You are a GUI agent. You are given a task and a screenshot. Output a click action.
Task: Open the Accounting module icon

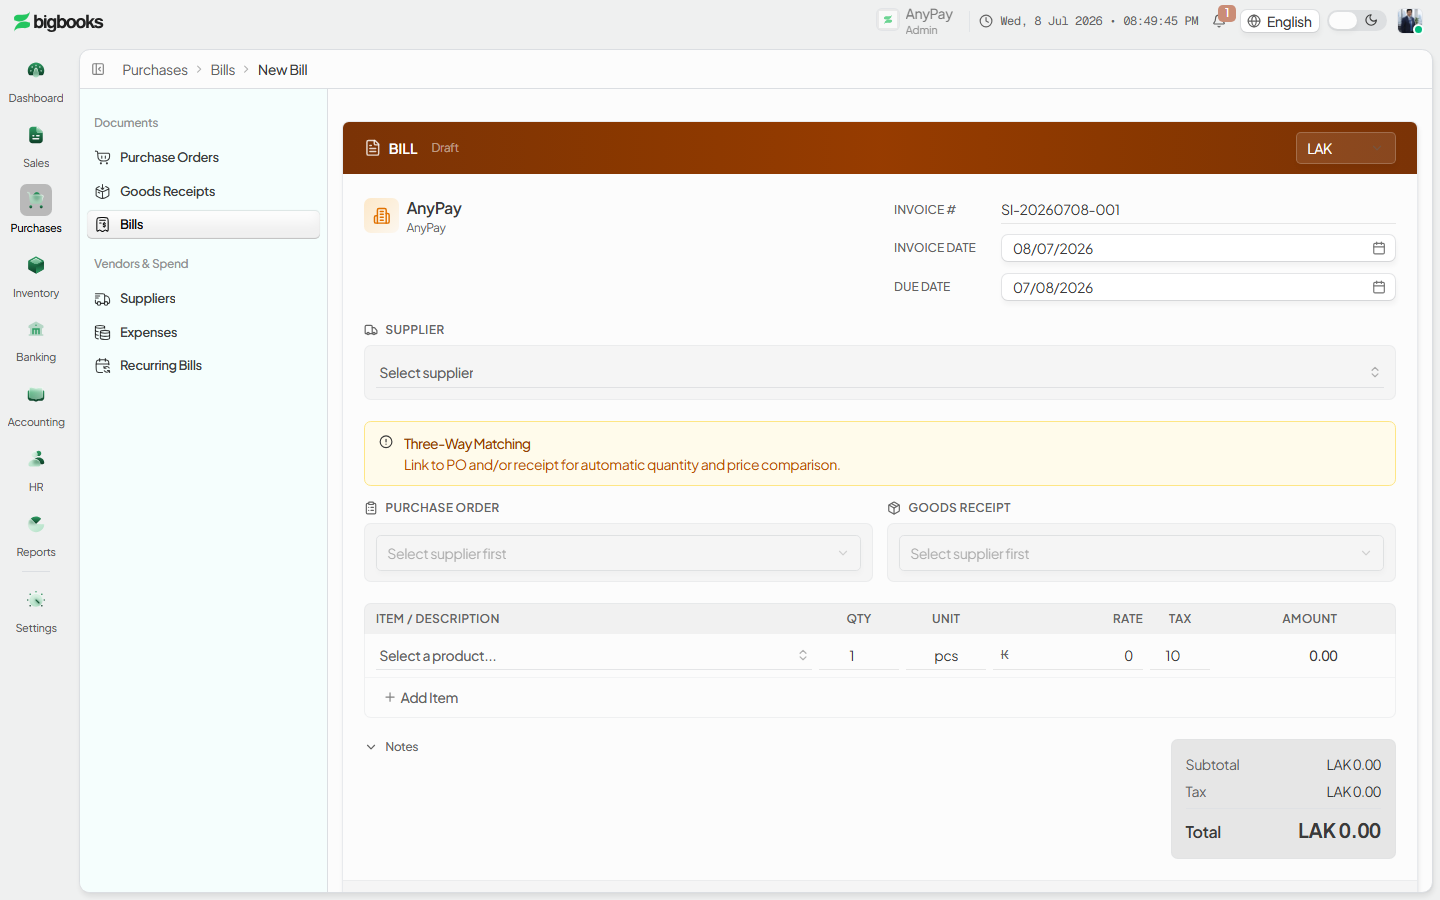[36, 395]
